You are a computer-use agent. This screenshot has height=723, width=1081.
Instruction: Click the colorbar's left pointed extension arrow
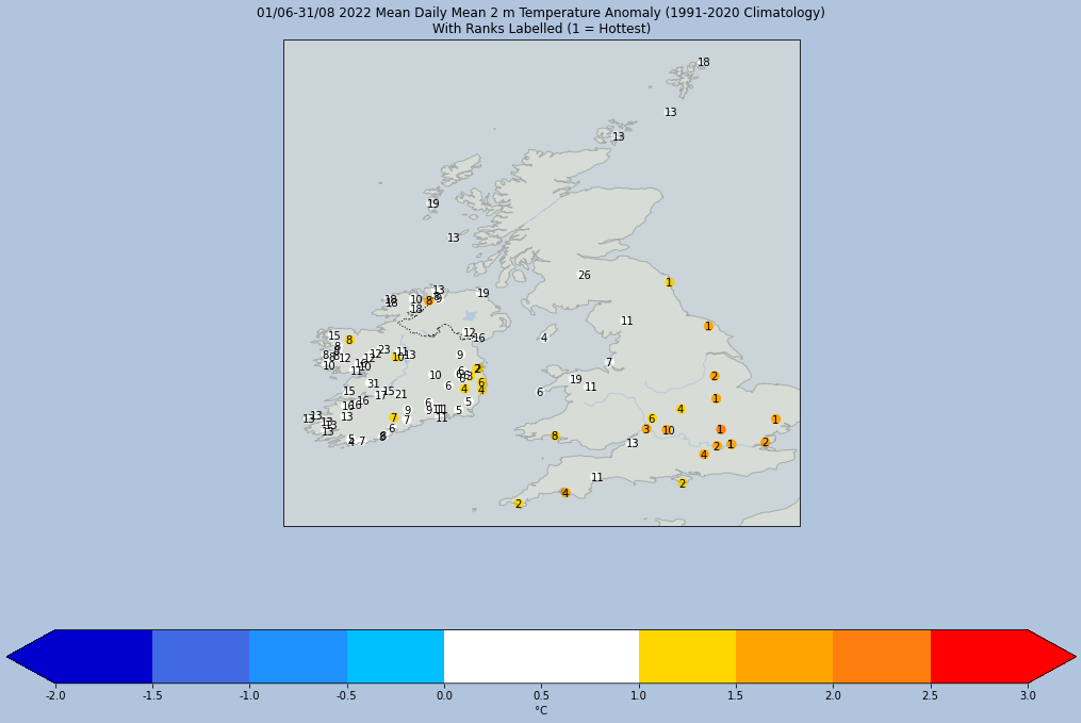[33, 656]
